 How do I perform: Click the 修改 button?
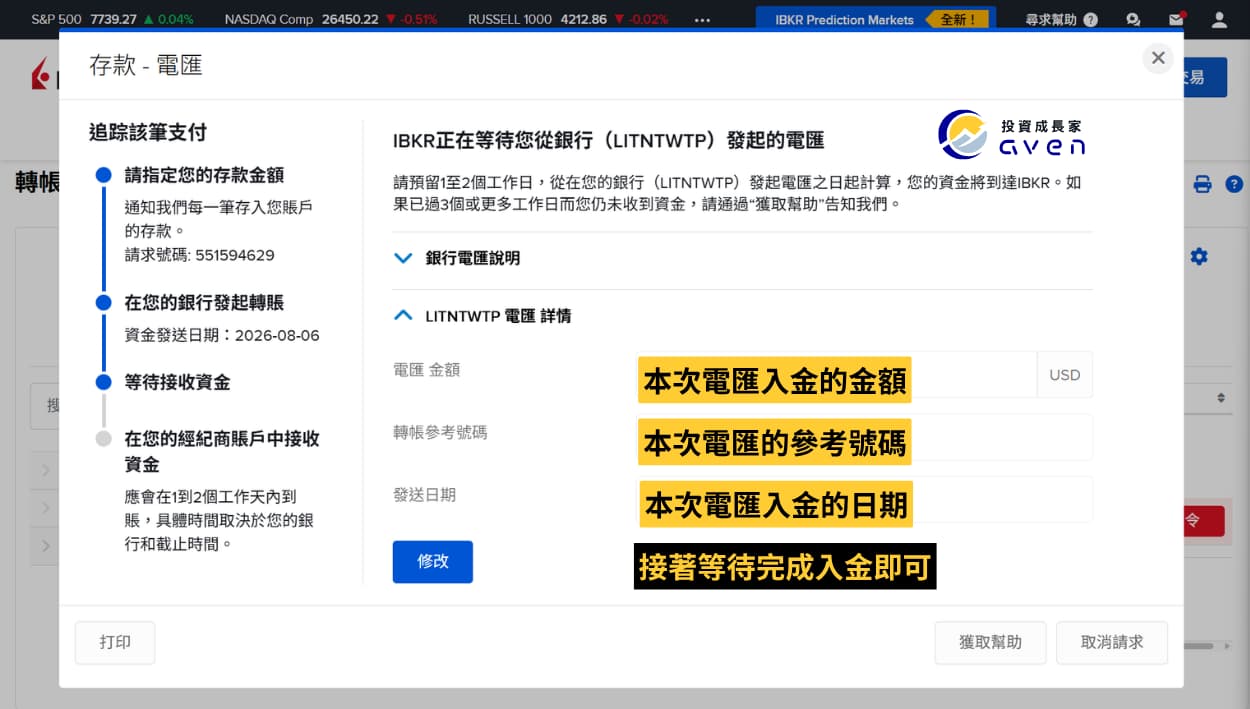click(433, 562)
